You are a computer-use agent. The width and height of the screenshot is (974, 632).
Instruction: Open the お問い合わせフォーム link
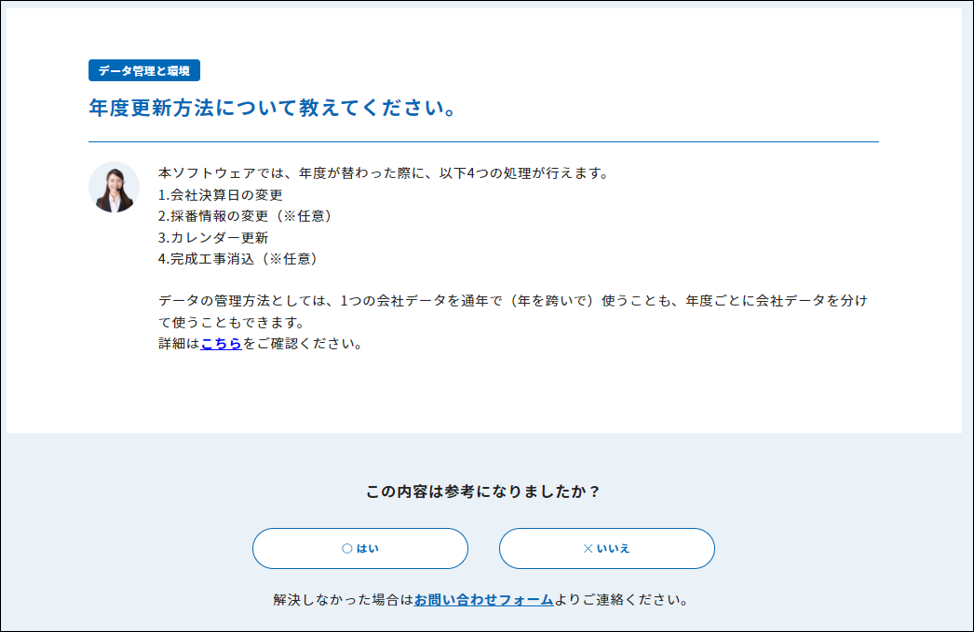point(483,600)
